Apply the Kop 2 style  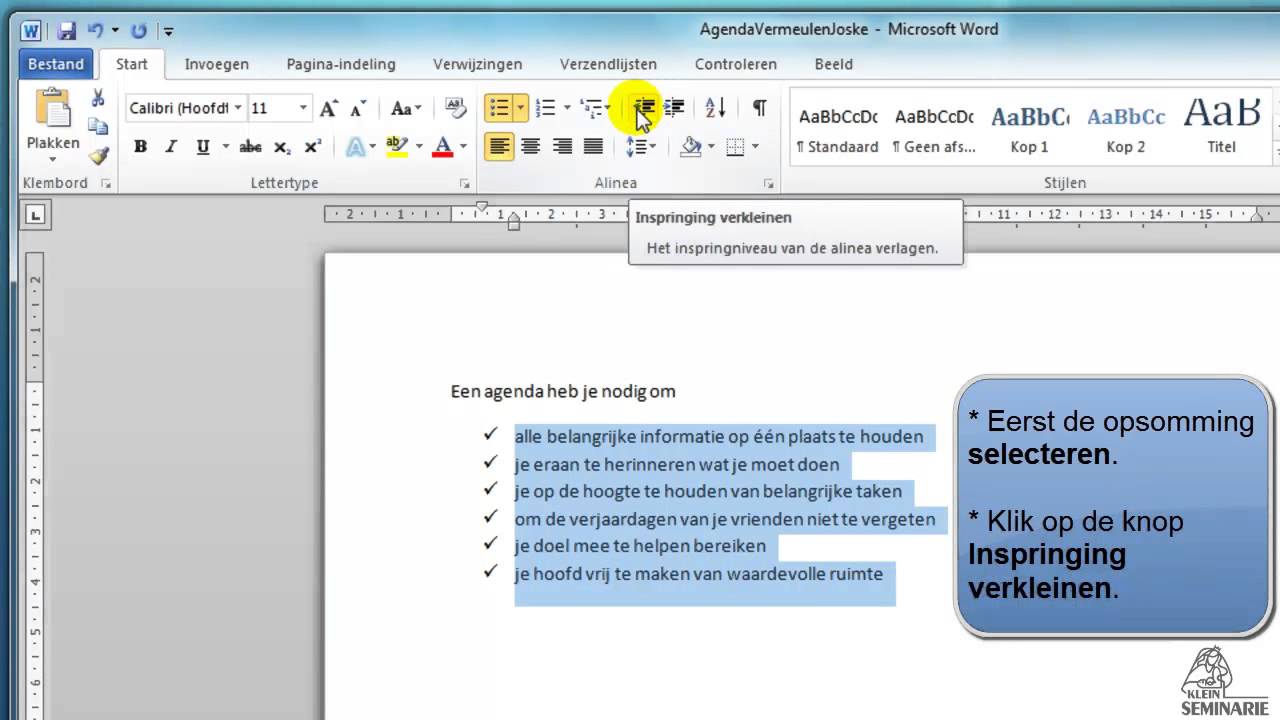(x=1126, y=128)
